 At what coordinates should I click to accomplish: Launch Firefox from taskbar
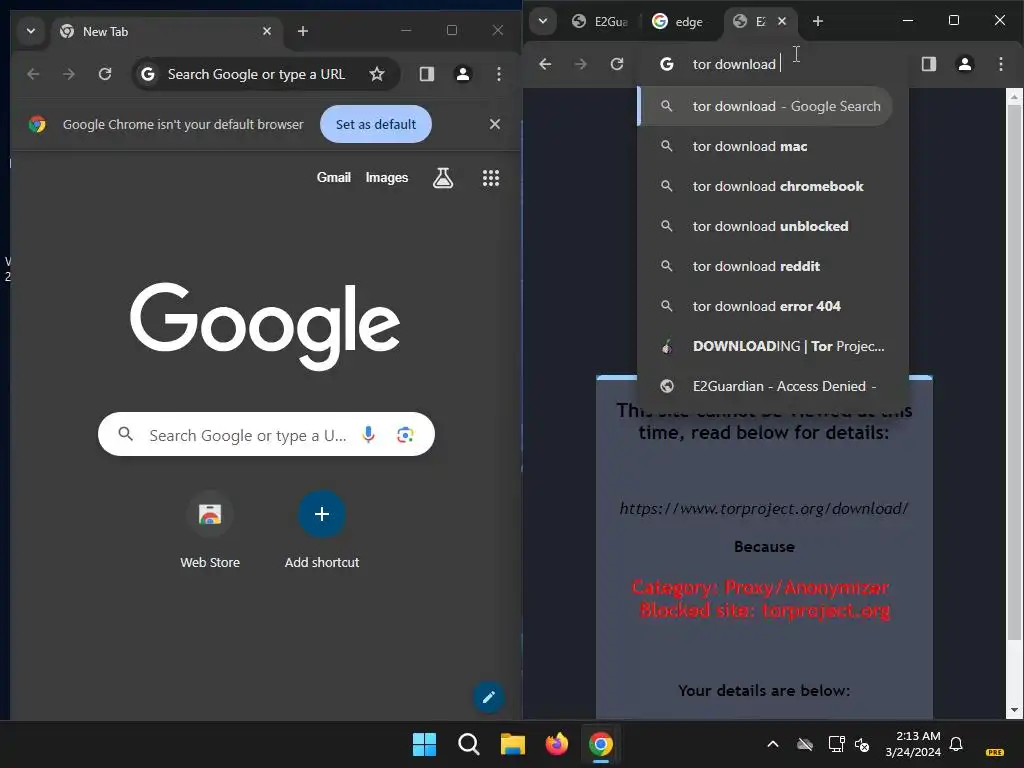pos(556,744)
